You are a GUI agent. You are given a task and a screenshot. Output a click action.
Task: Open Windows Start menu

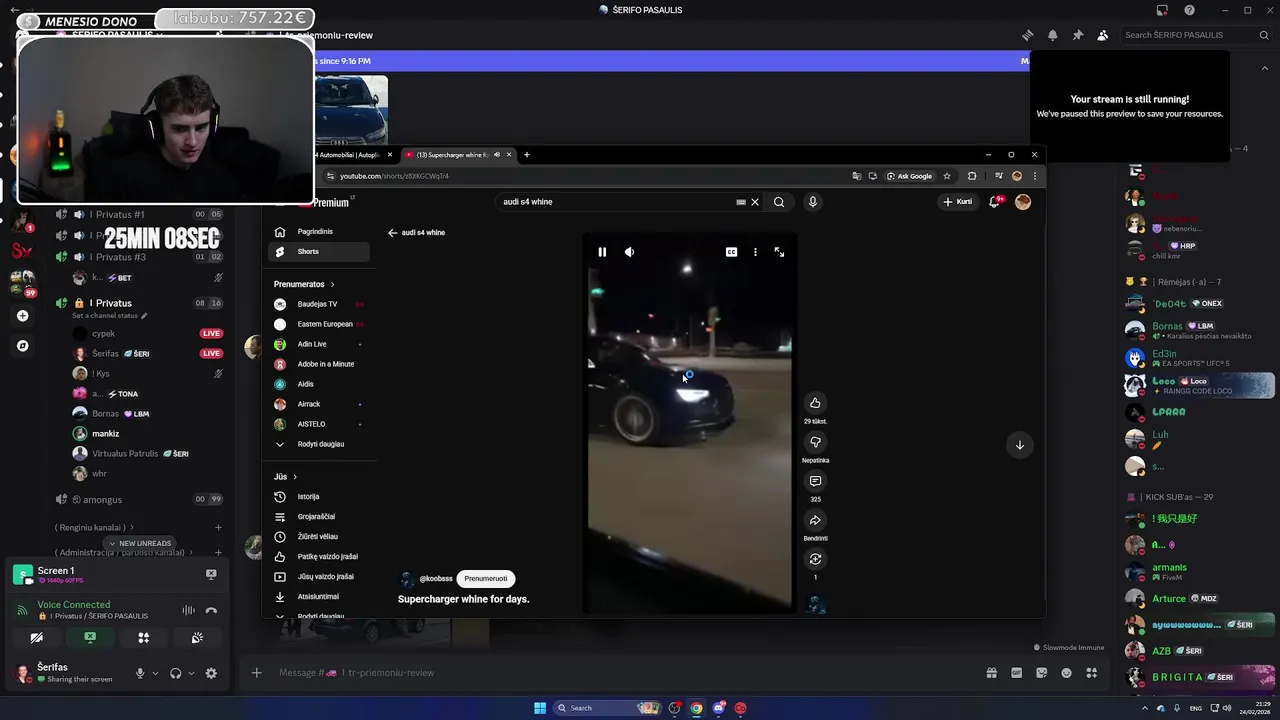coord(540,708)
